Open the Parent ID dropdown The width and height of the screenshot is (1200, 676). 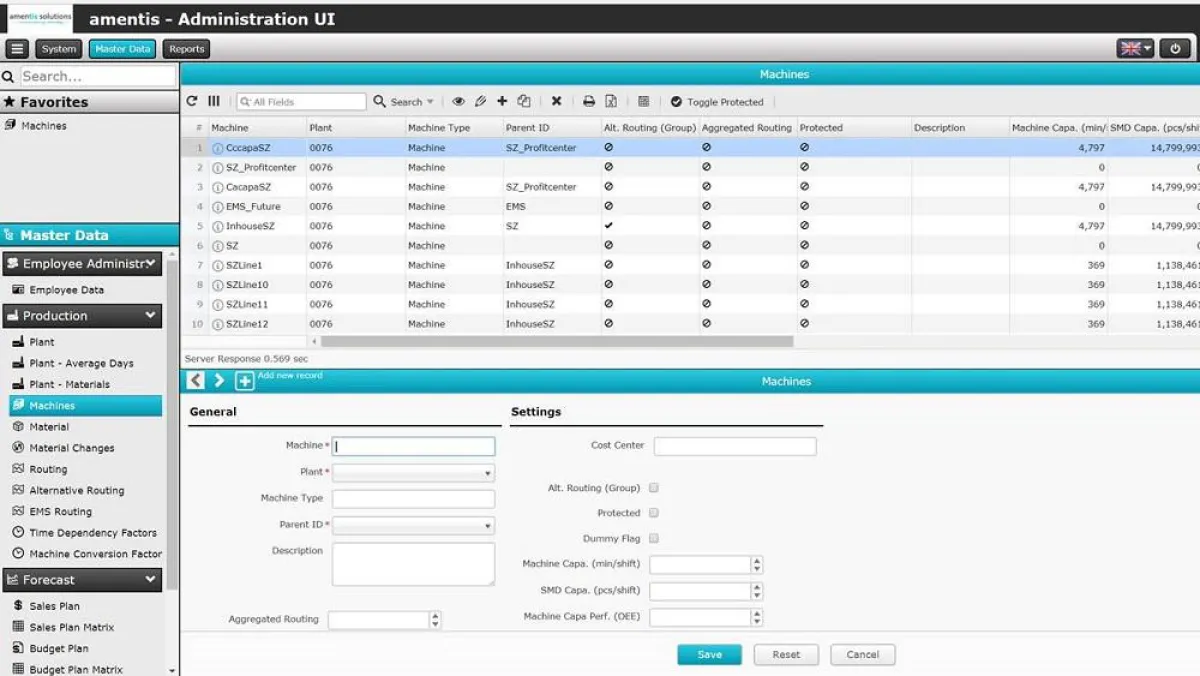413,525
